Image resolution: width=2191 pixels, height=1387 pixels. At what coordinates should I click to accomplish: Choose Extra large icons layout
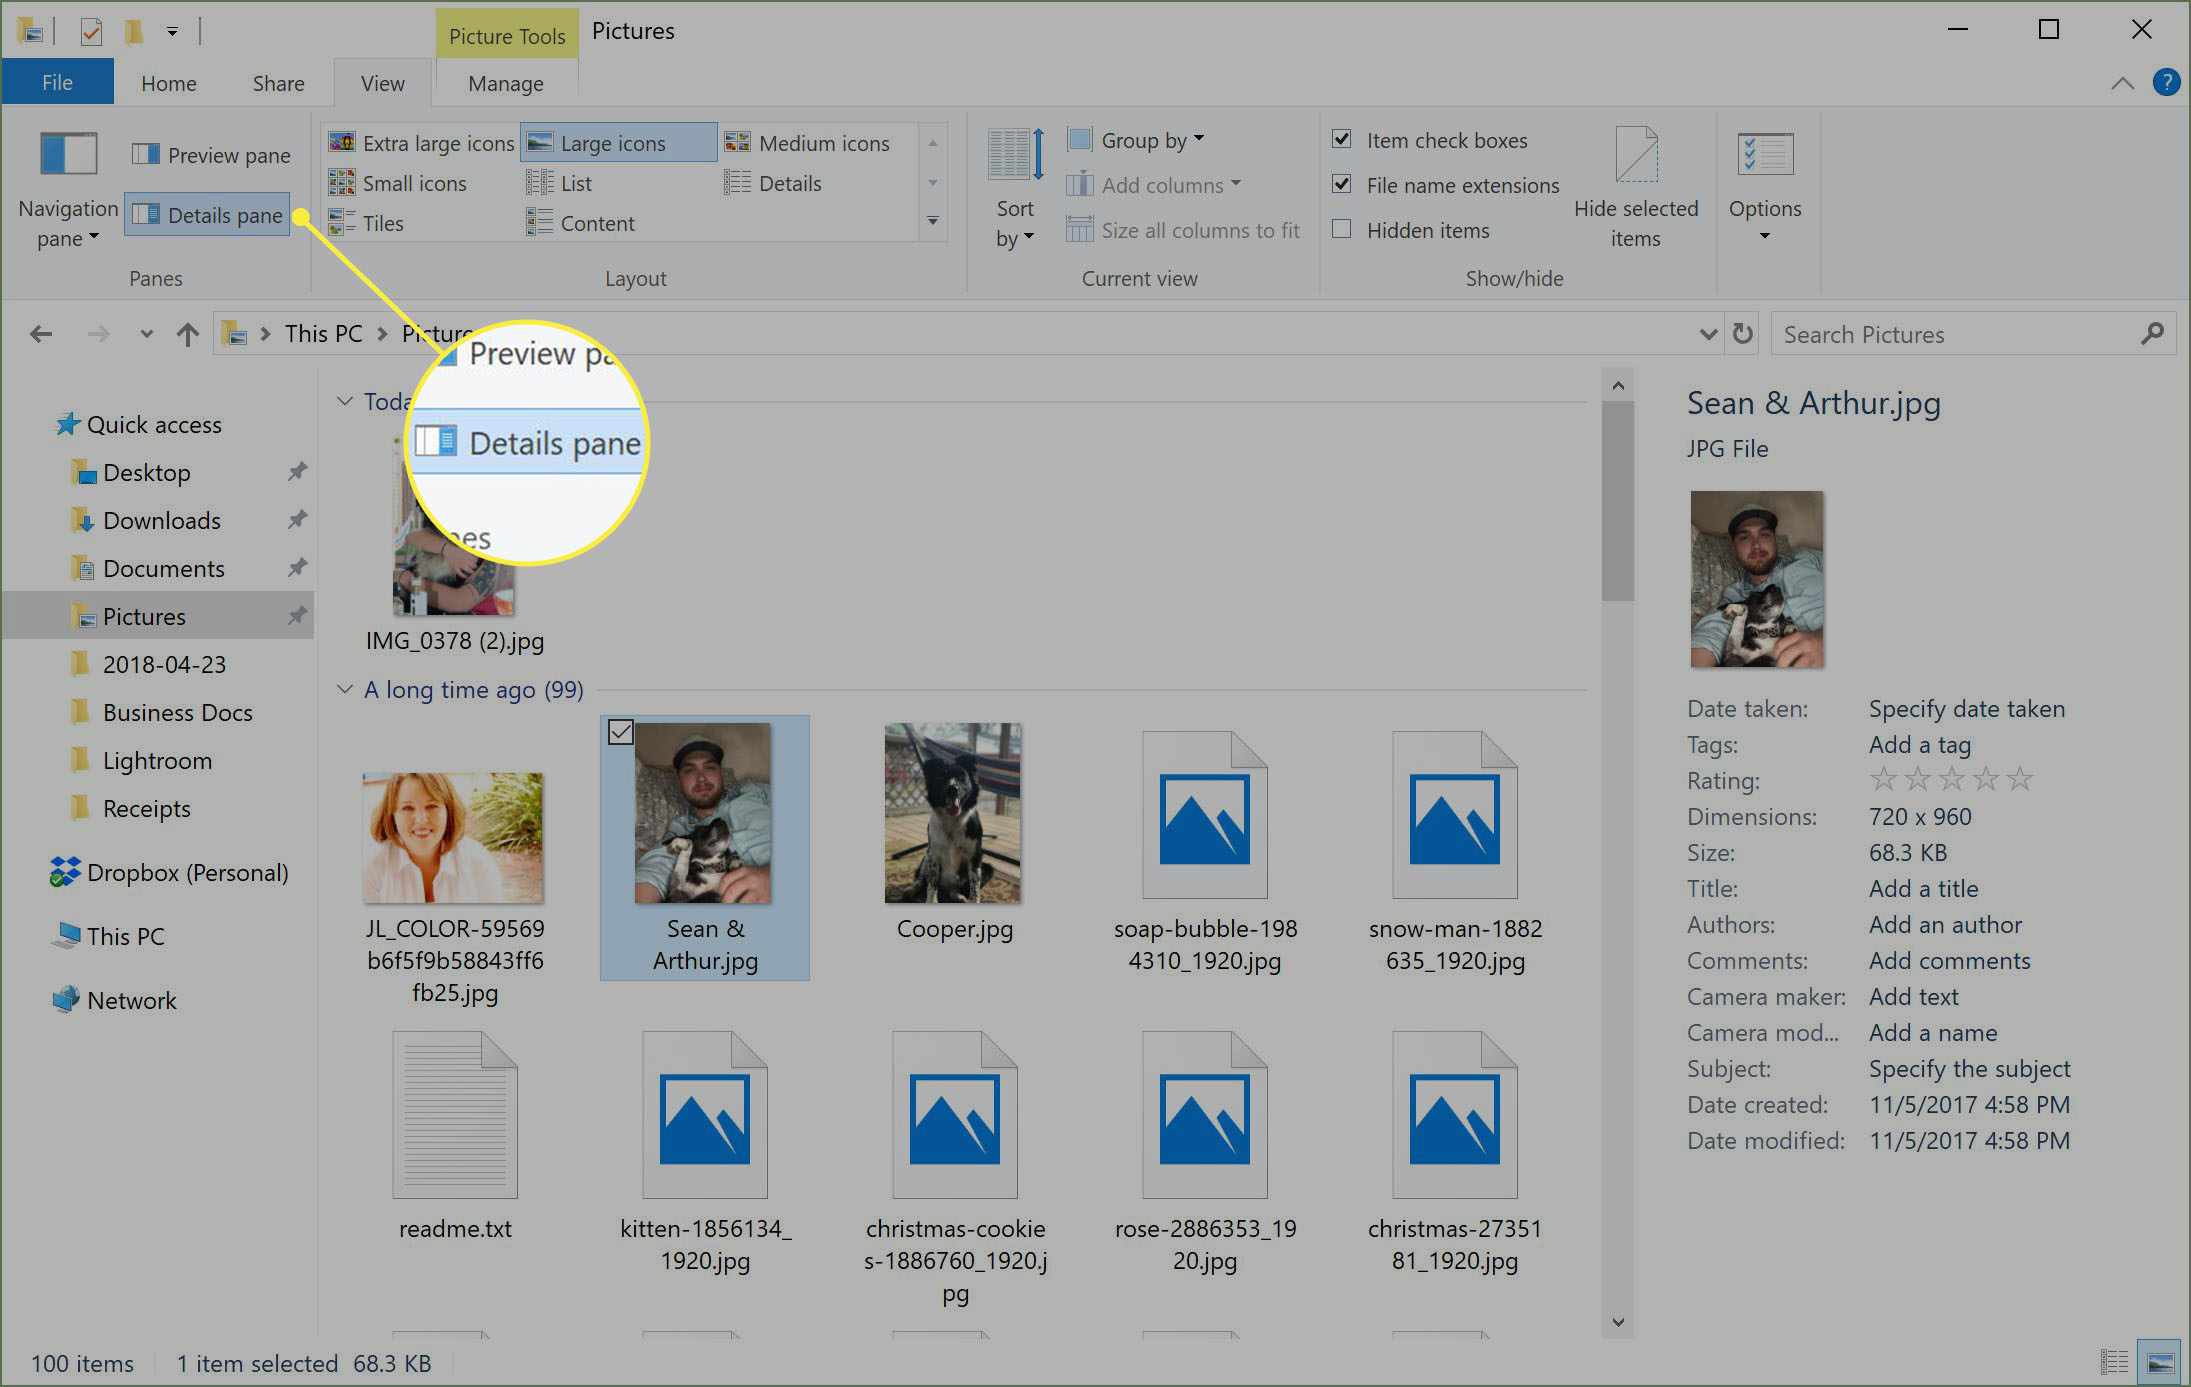coord(421,143)
